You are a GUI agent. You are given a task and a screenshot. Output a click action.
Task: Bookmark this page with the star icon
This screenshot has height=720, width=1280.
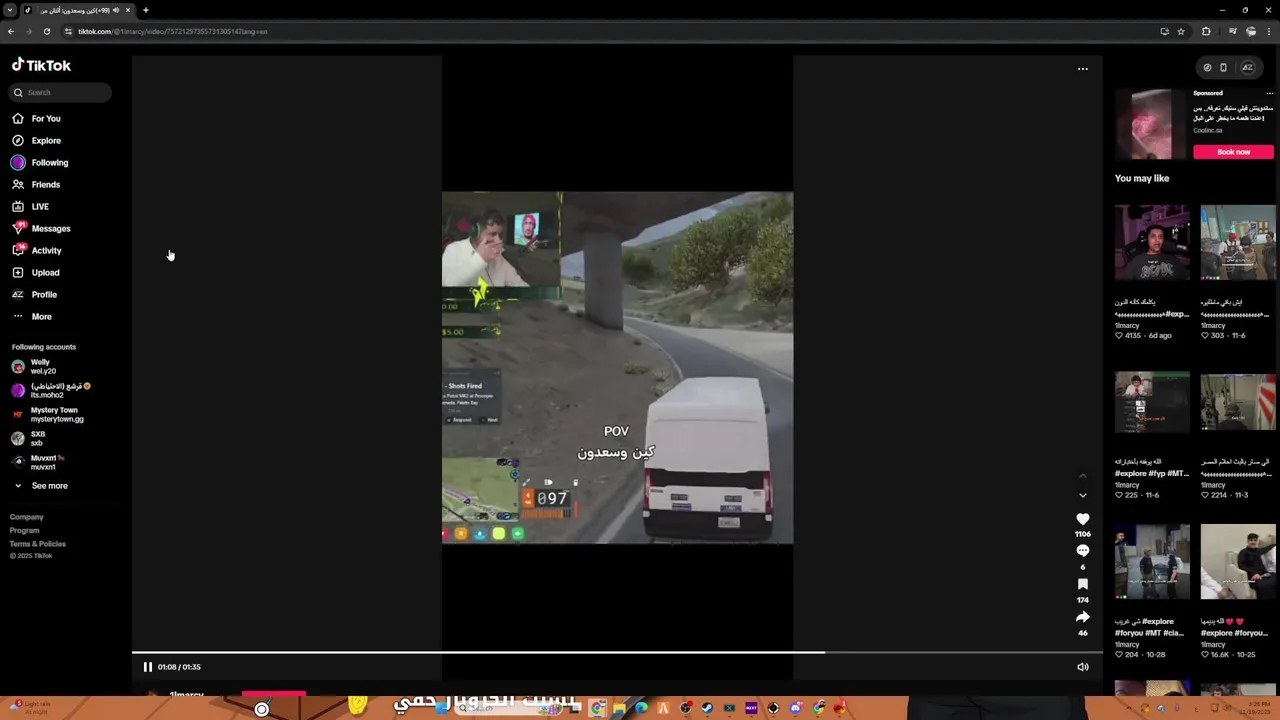(x=1181, y=31)
